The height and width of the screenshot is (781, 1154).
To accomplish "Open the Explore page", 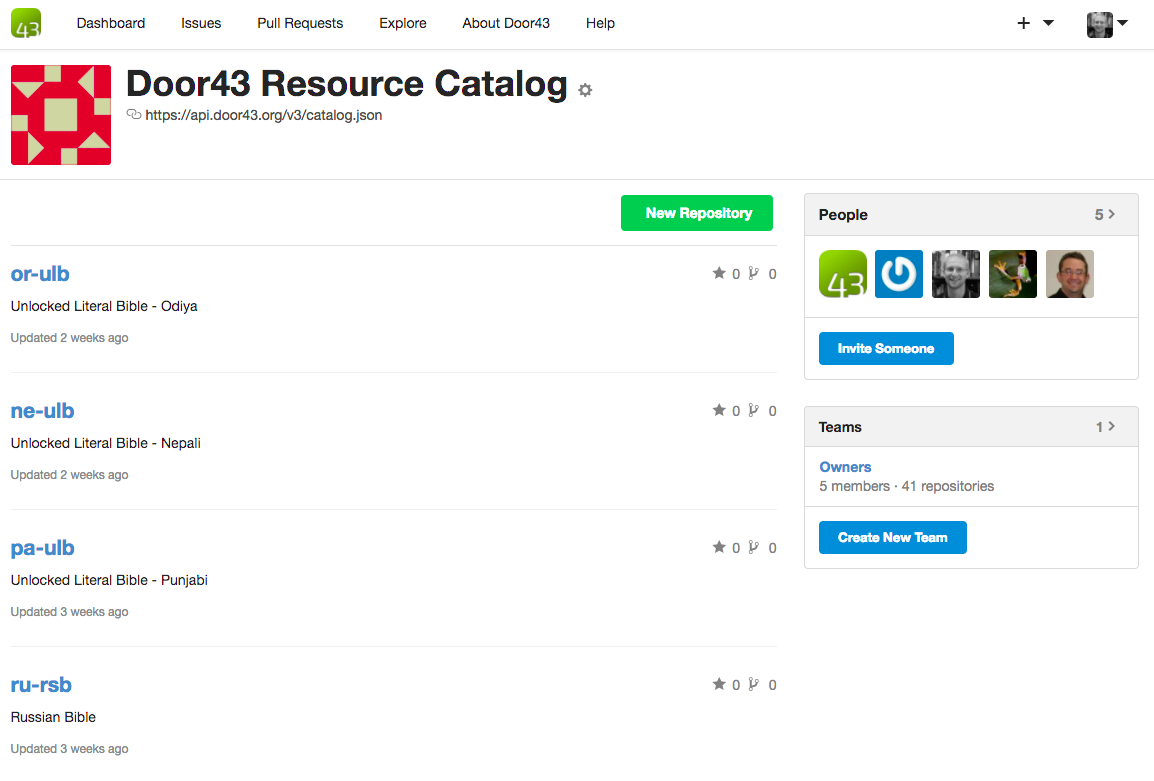I will point(403,24).
